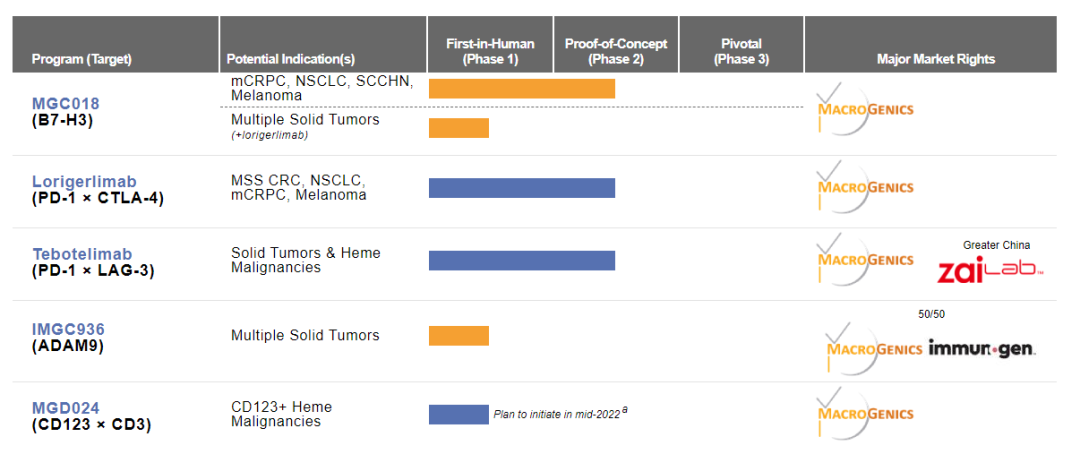Open the Lorigerlimab program link
Screen dimensions: 1080x454
(84, 182)
